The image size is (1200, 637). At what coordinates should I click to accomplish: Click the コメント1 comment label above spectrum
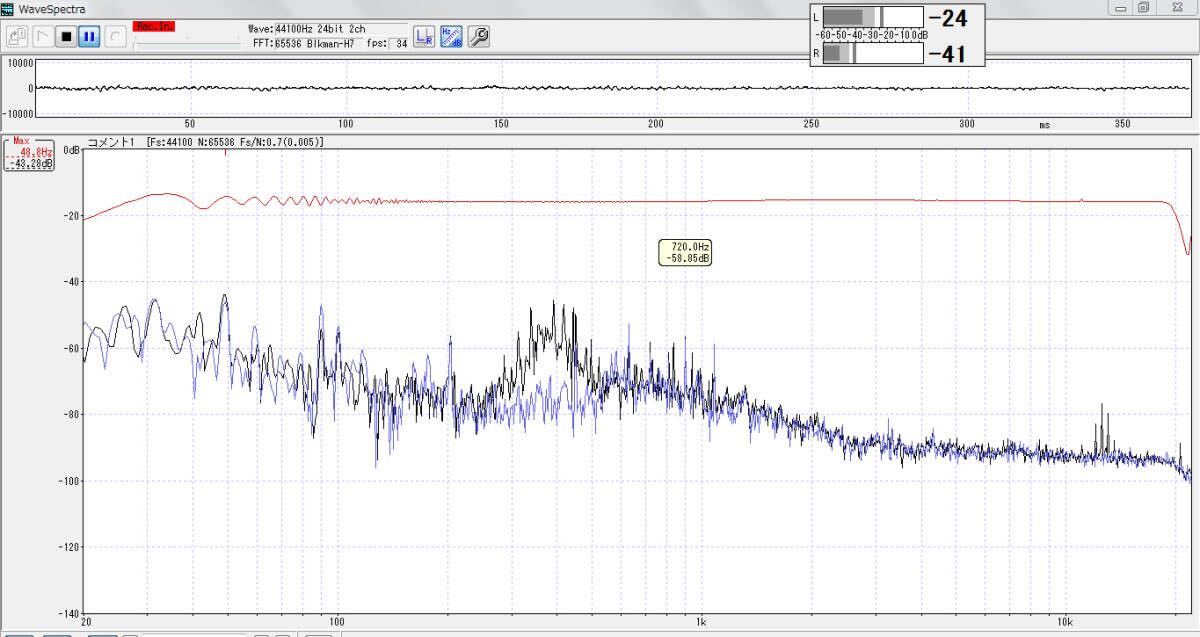[111, 142]
